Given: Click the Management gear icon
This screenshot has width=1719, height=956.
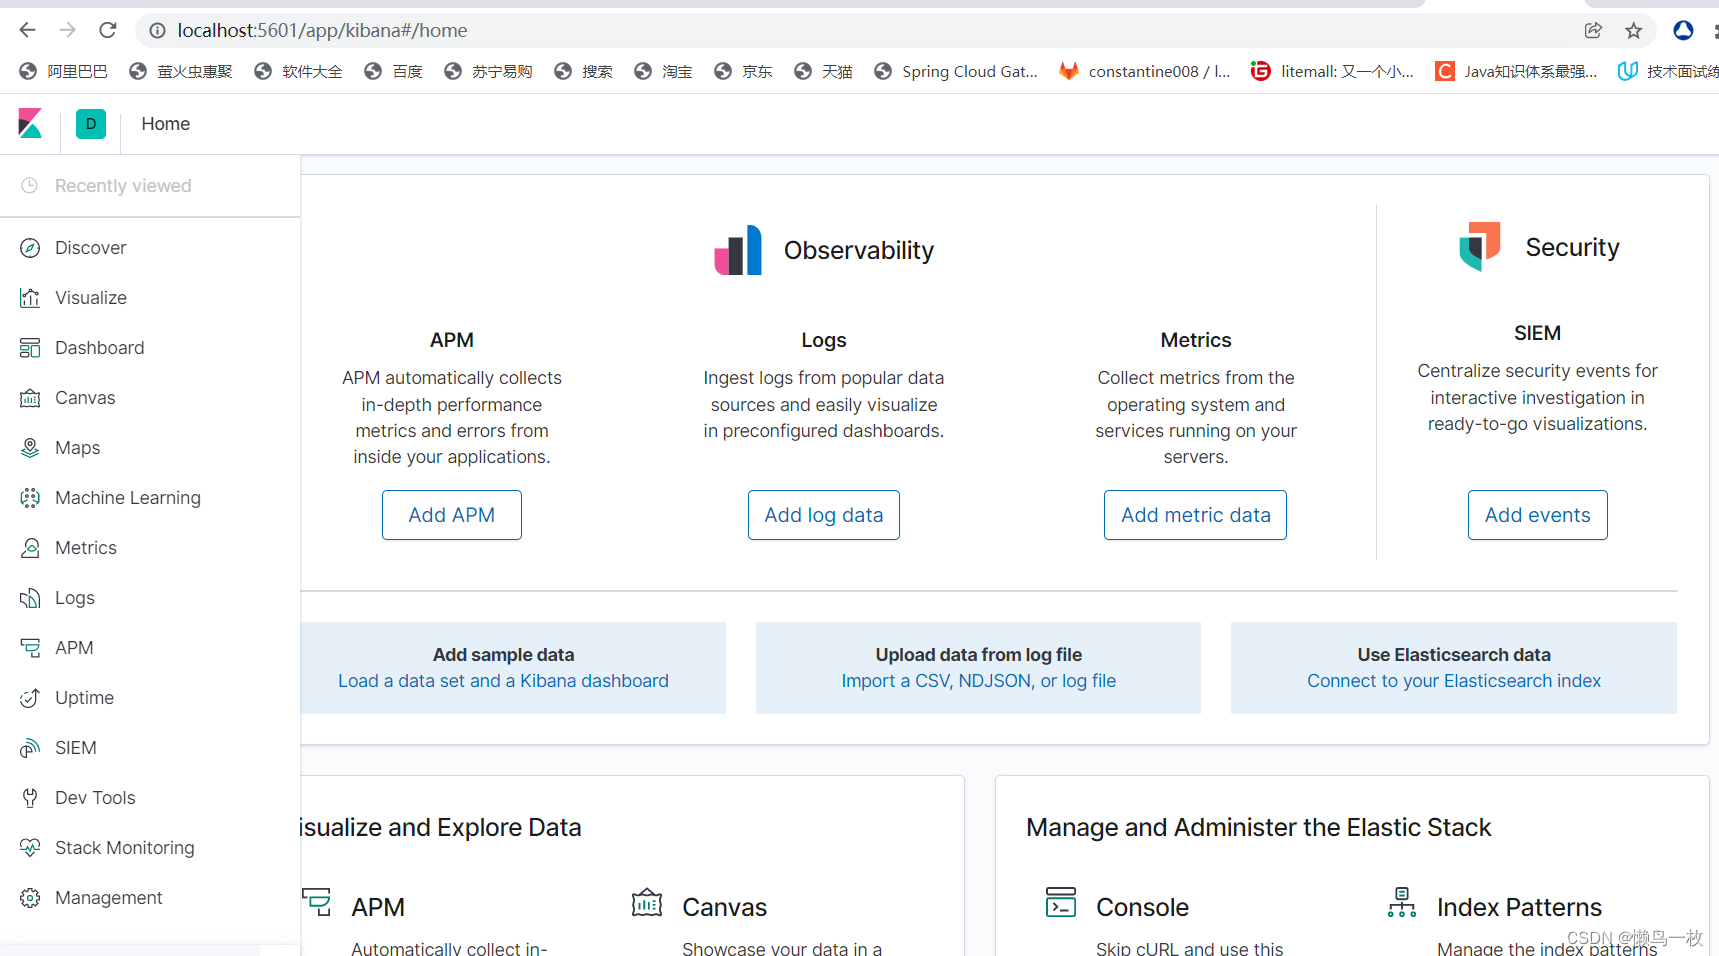Looking at the screenshot, I should (x=30, y=898).
